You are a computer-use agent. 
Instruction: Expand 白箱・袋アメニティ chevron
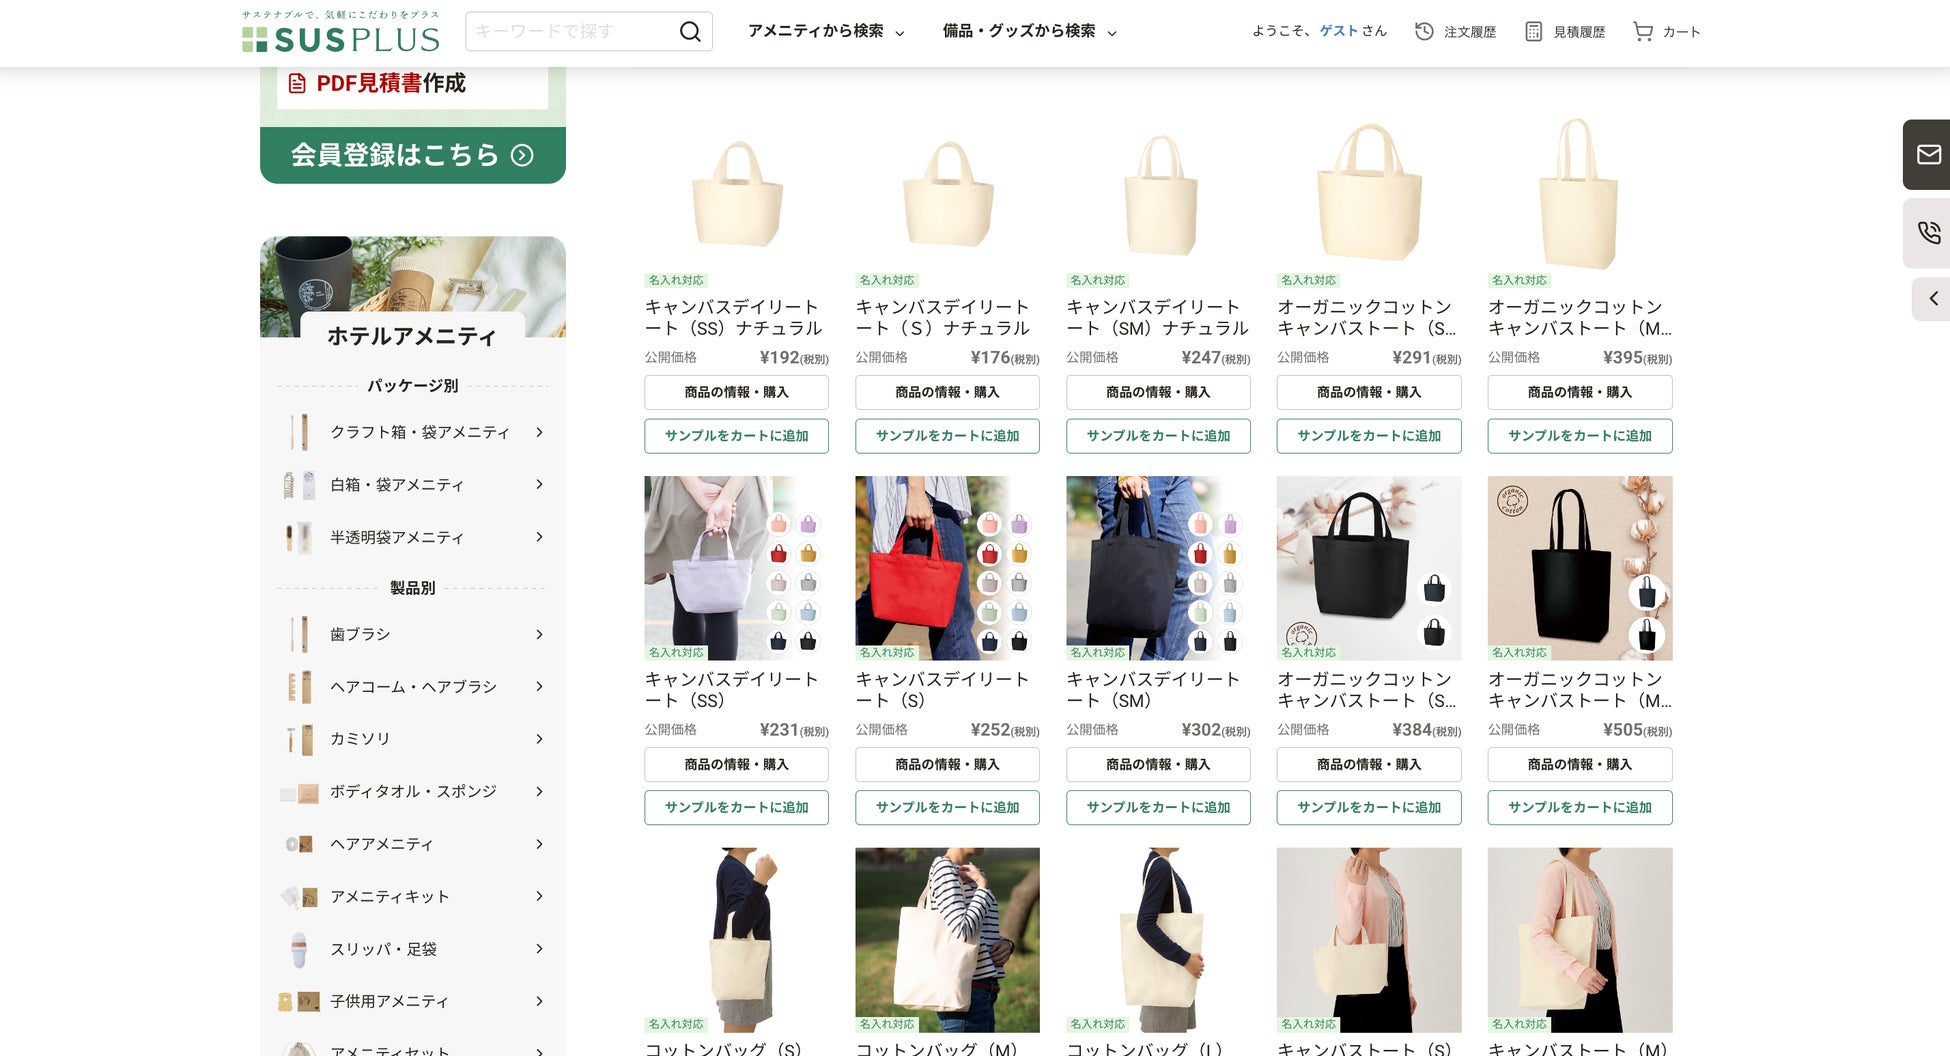[x=539, y=485]
